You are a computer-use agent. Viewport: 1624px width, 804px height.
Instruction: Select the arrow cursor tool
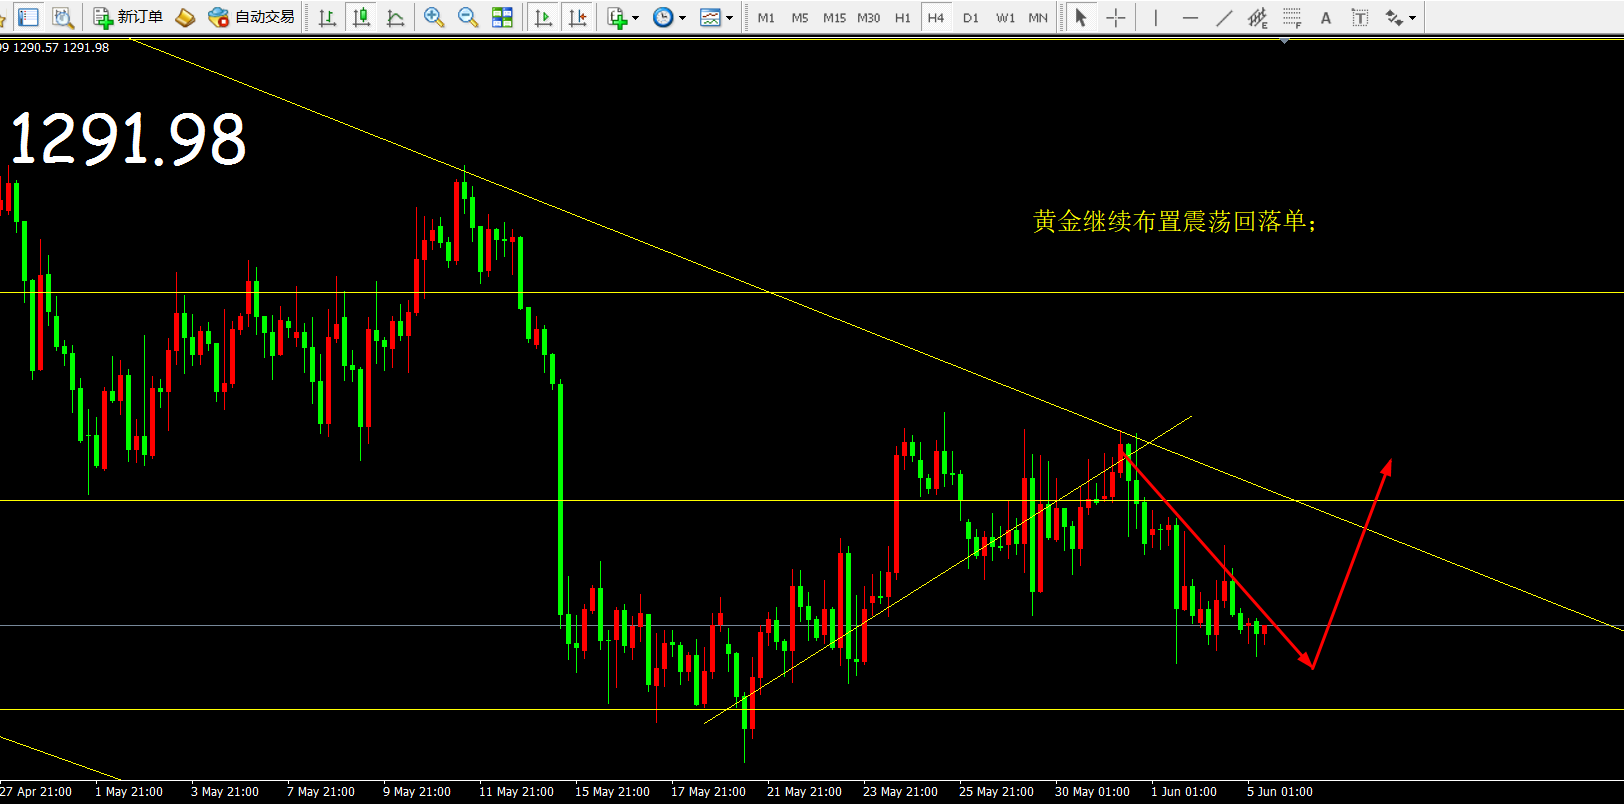tap(1081, 17)
